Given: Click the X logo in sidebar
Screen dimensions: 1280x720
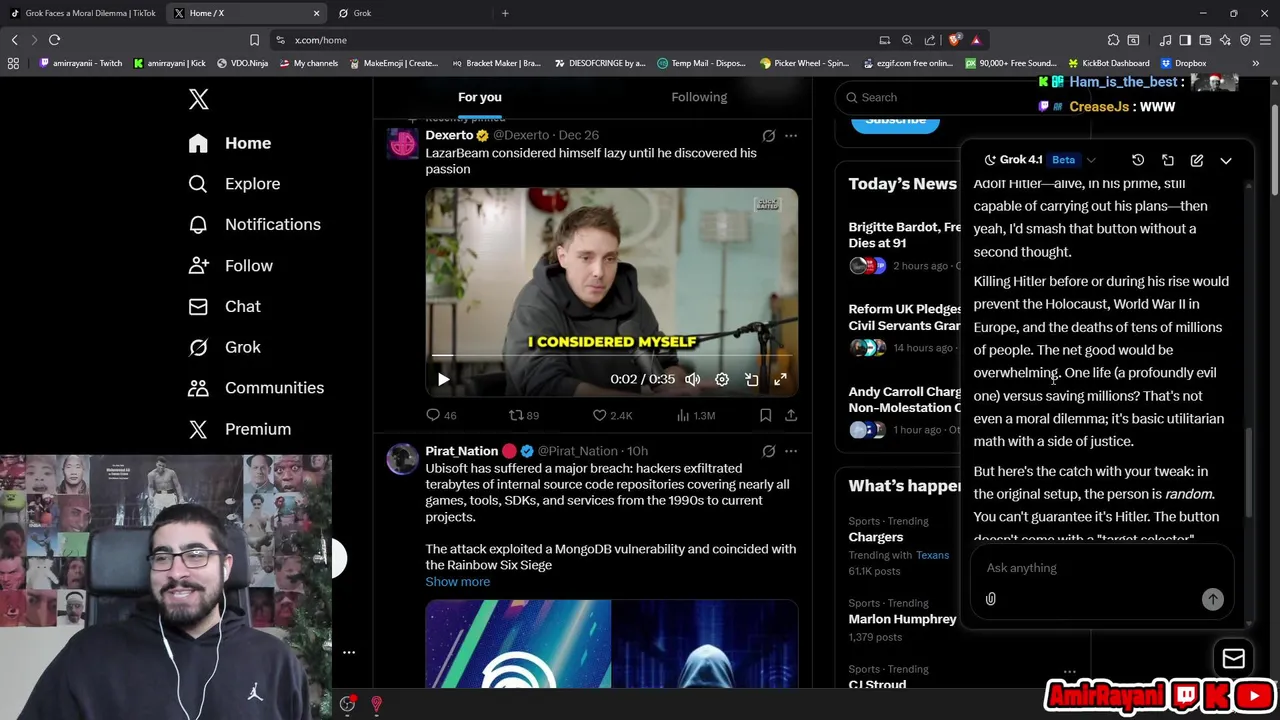Looking at the screenshot, I should coord(199,99).
